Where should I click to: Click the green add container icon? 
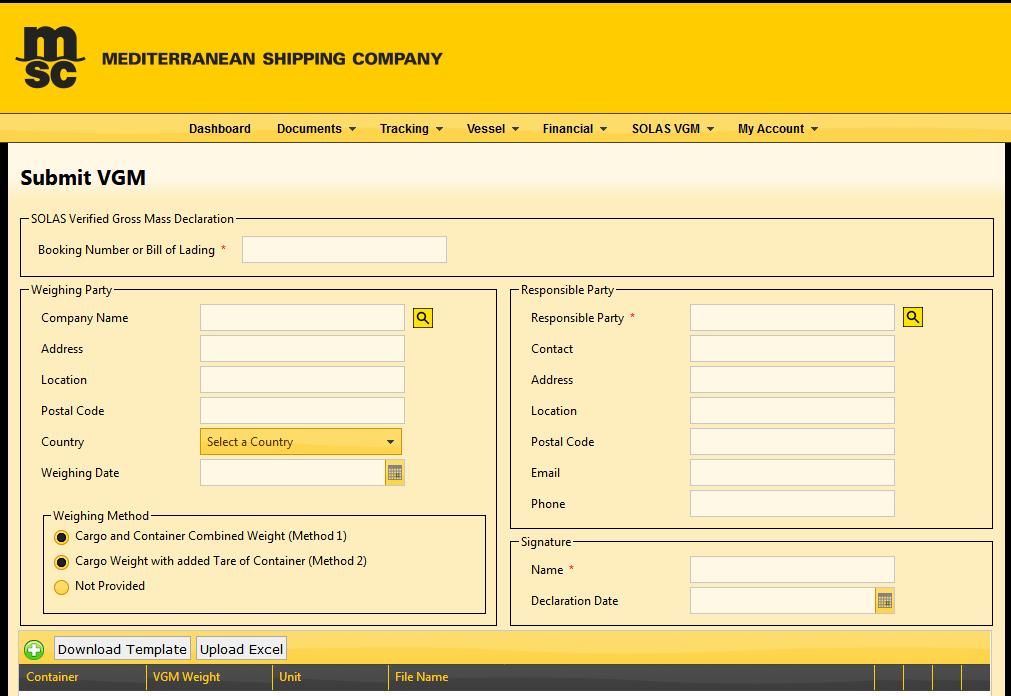tap(34, 650)
